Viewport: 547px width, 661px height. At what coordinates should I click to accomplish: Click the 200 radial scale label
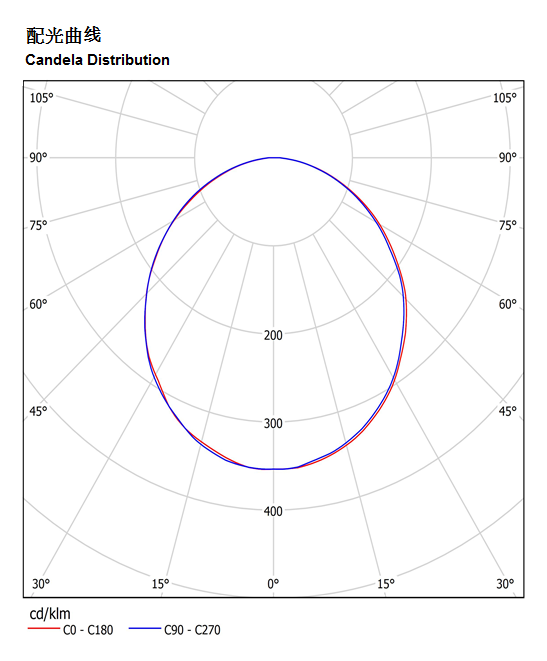[x=273, y=336]
